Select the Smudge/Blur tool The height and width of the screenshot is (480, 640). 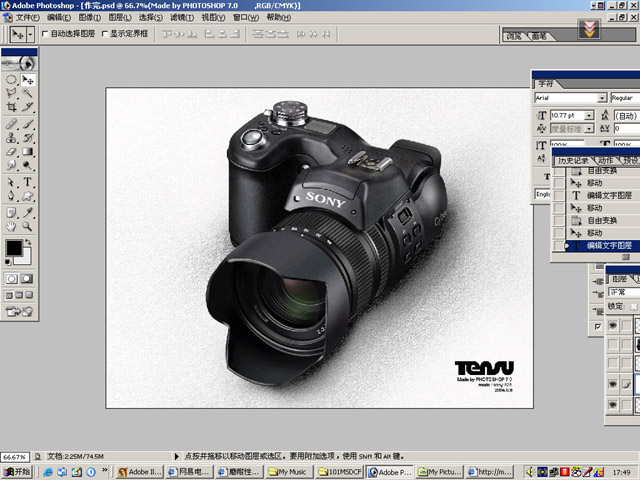pyautogui.click(x=11, y=165)
